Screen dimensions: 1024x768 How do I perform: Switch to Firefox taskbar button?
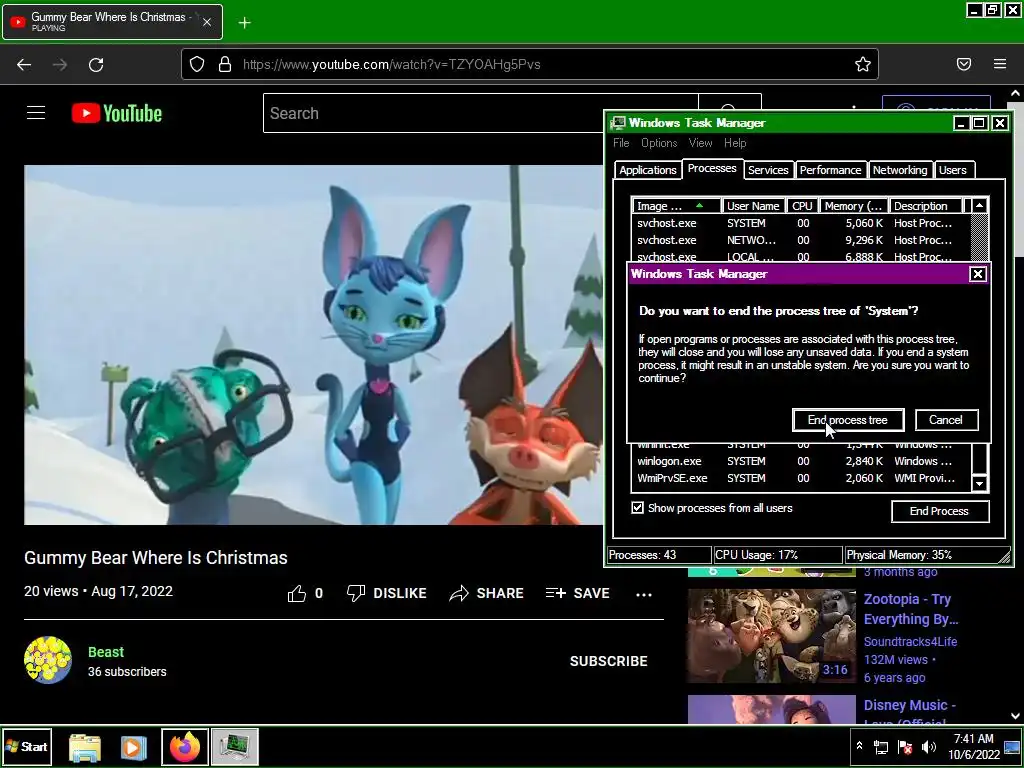click(x=185, y=746)
